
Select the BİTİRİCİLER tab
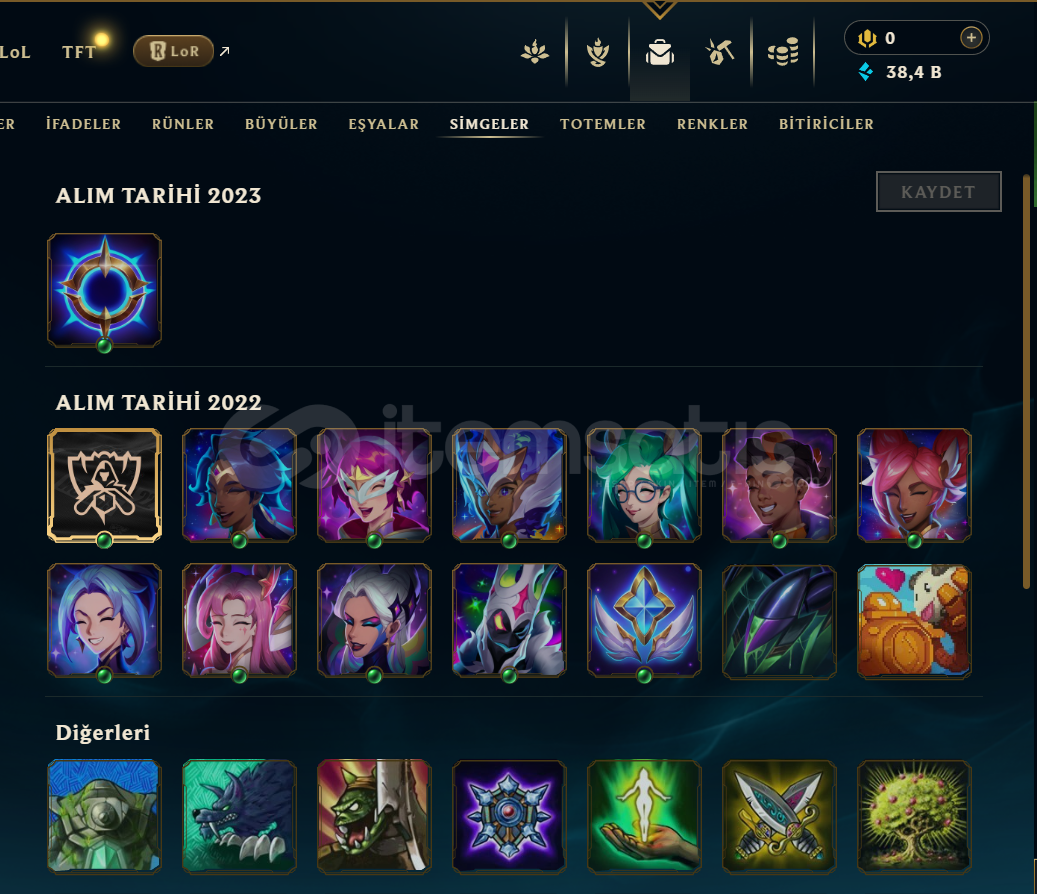pos(826,124)
